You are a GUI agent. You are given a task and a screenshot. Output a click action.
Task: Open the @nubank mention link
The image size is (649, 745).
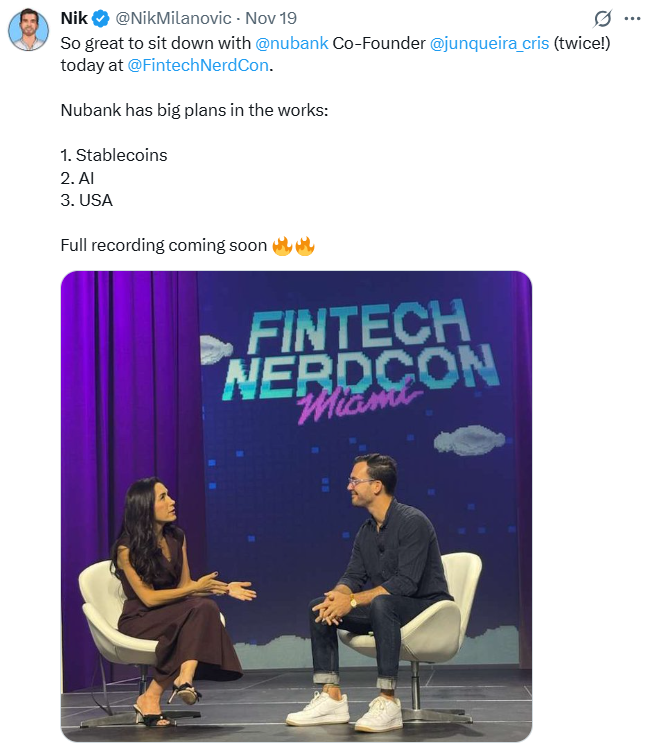292,43
